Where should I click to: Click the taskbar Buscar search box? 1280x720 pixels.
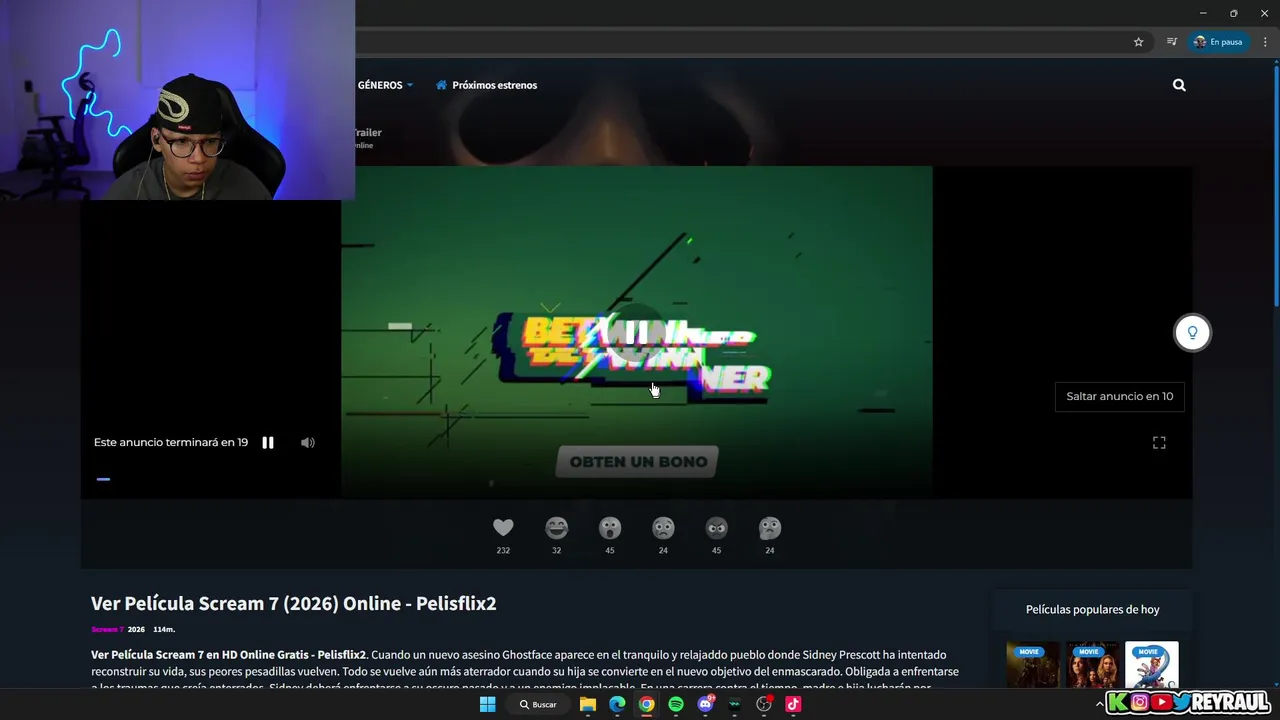click(539, 704)
